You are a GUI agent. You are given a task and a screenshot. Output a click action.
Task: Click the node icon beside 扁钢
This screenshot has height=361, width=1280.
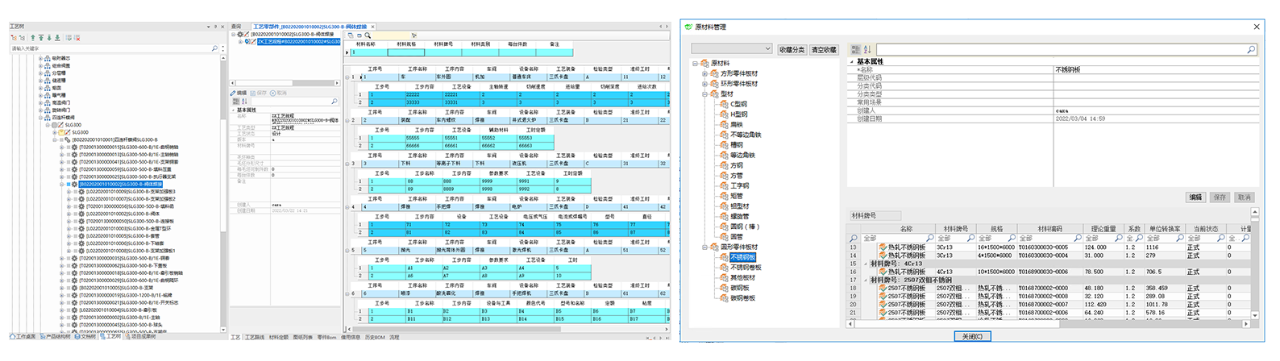[x=725, y=124]
